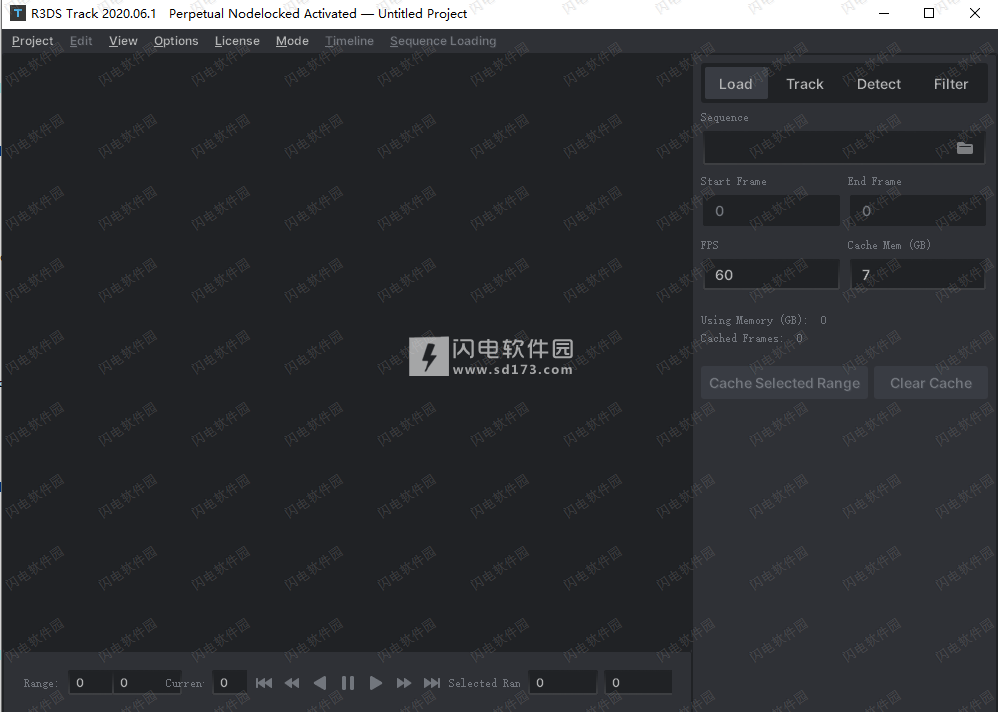Edit the Cache Mem (GB) field showing 7
The image size is (998, 712).
tap(918, 274)
